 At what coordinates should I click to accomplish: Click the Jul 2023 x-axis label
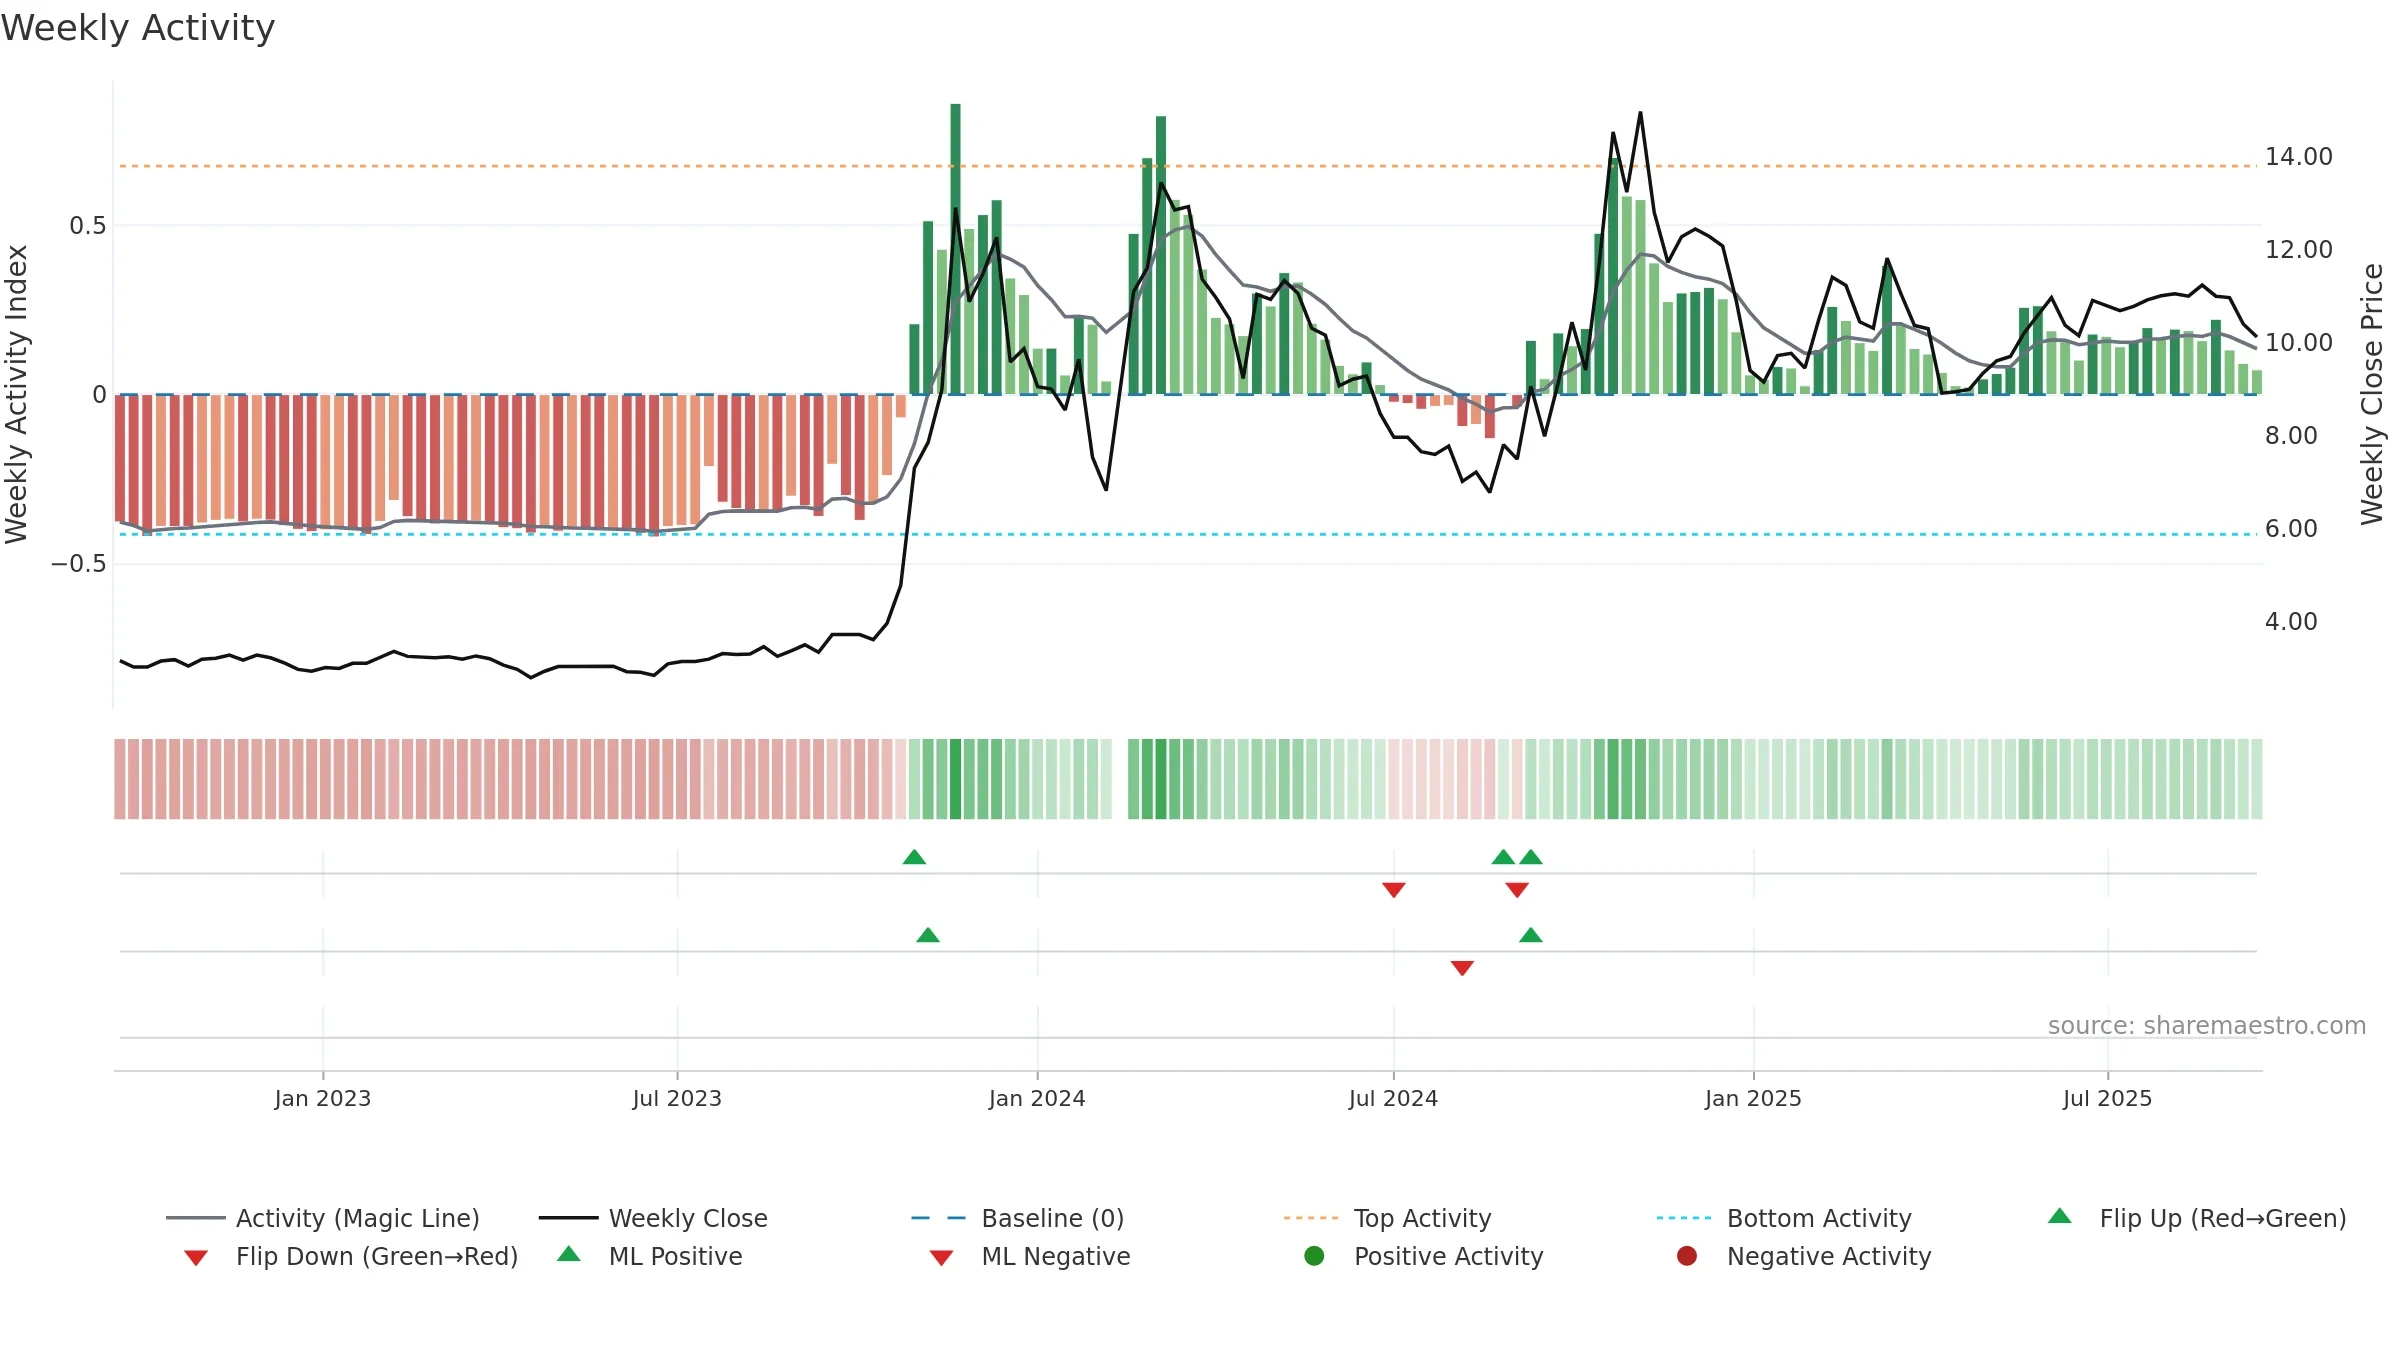pos(677,1099)
